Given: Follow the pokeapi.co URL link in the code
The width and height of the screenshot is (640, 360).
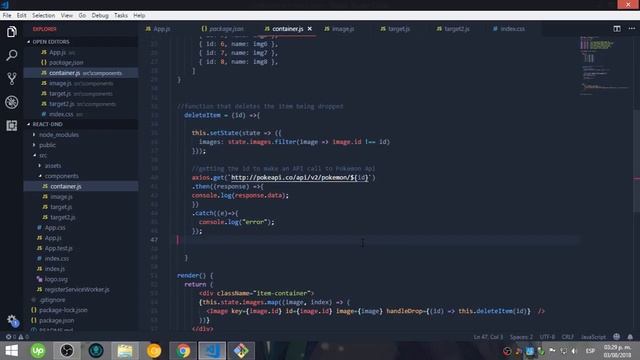Looking at the screenshot, I should click(300, 178).
